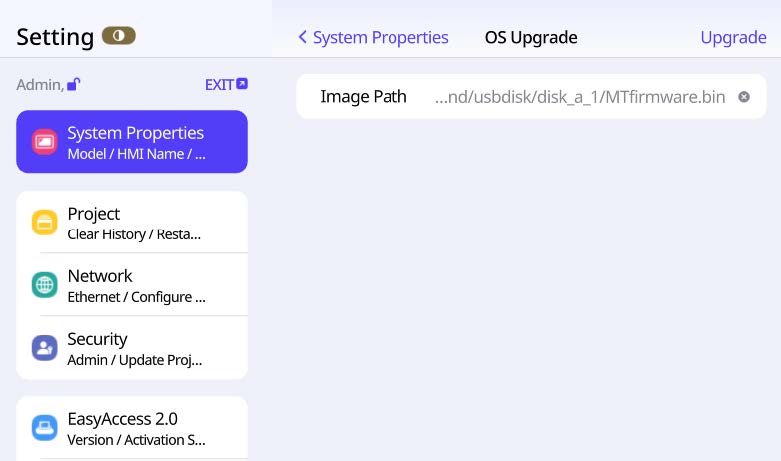Open the Network settings item

click(140, 285)
